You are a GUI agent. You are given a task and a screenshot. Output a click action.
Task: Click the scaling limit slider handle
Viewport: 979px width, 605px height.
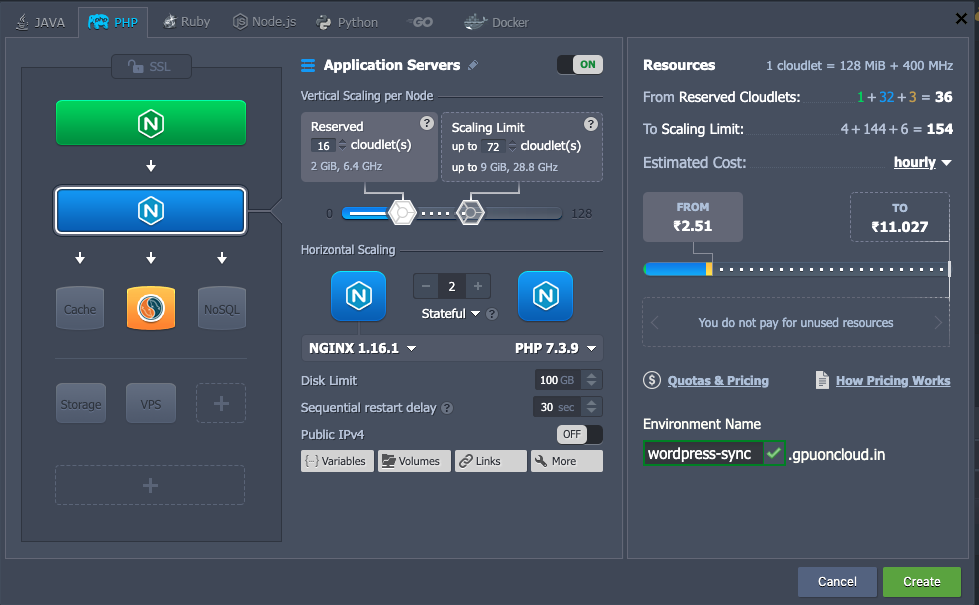tap(470, 212)
